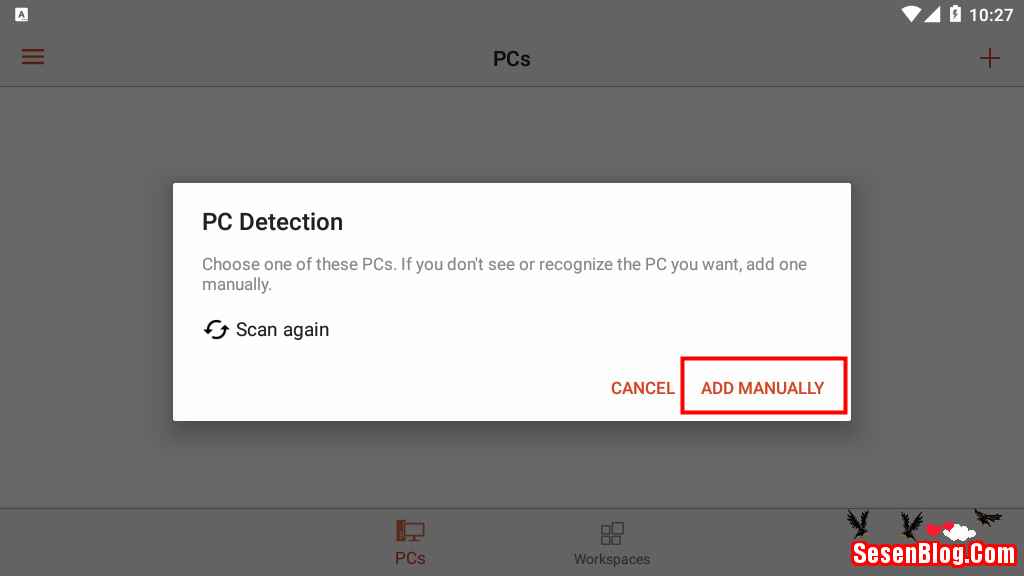Tap the battery charging icon in status bar

pos(955,14)
